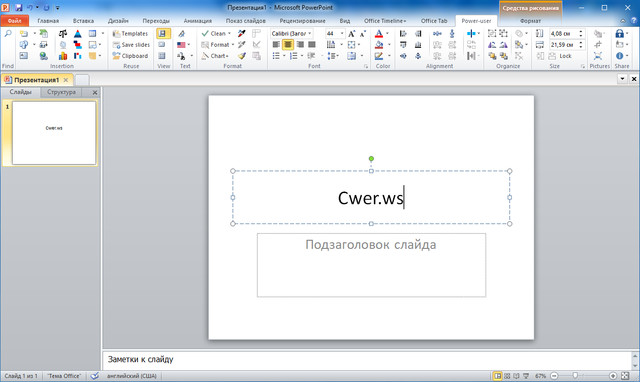This screenshot has height=382, width=640.
Task: Click the format painter brush icon
Action: (x=242, y=56)
